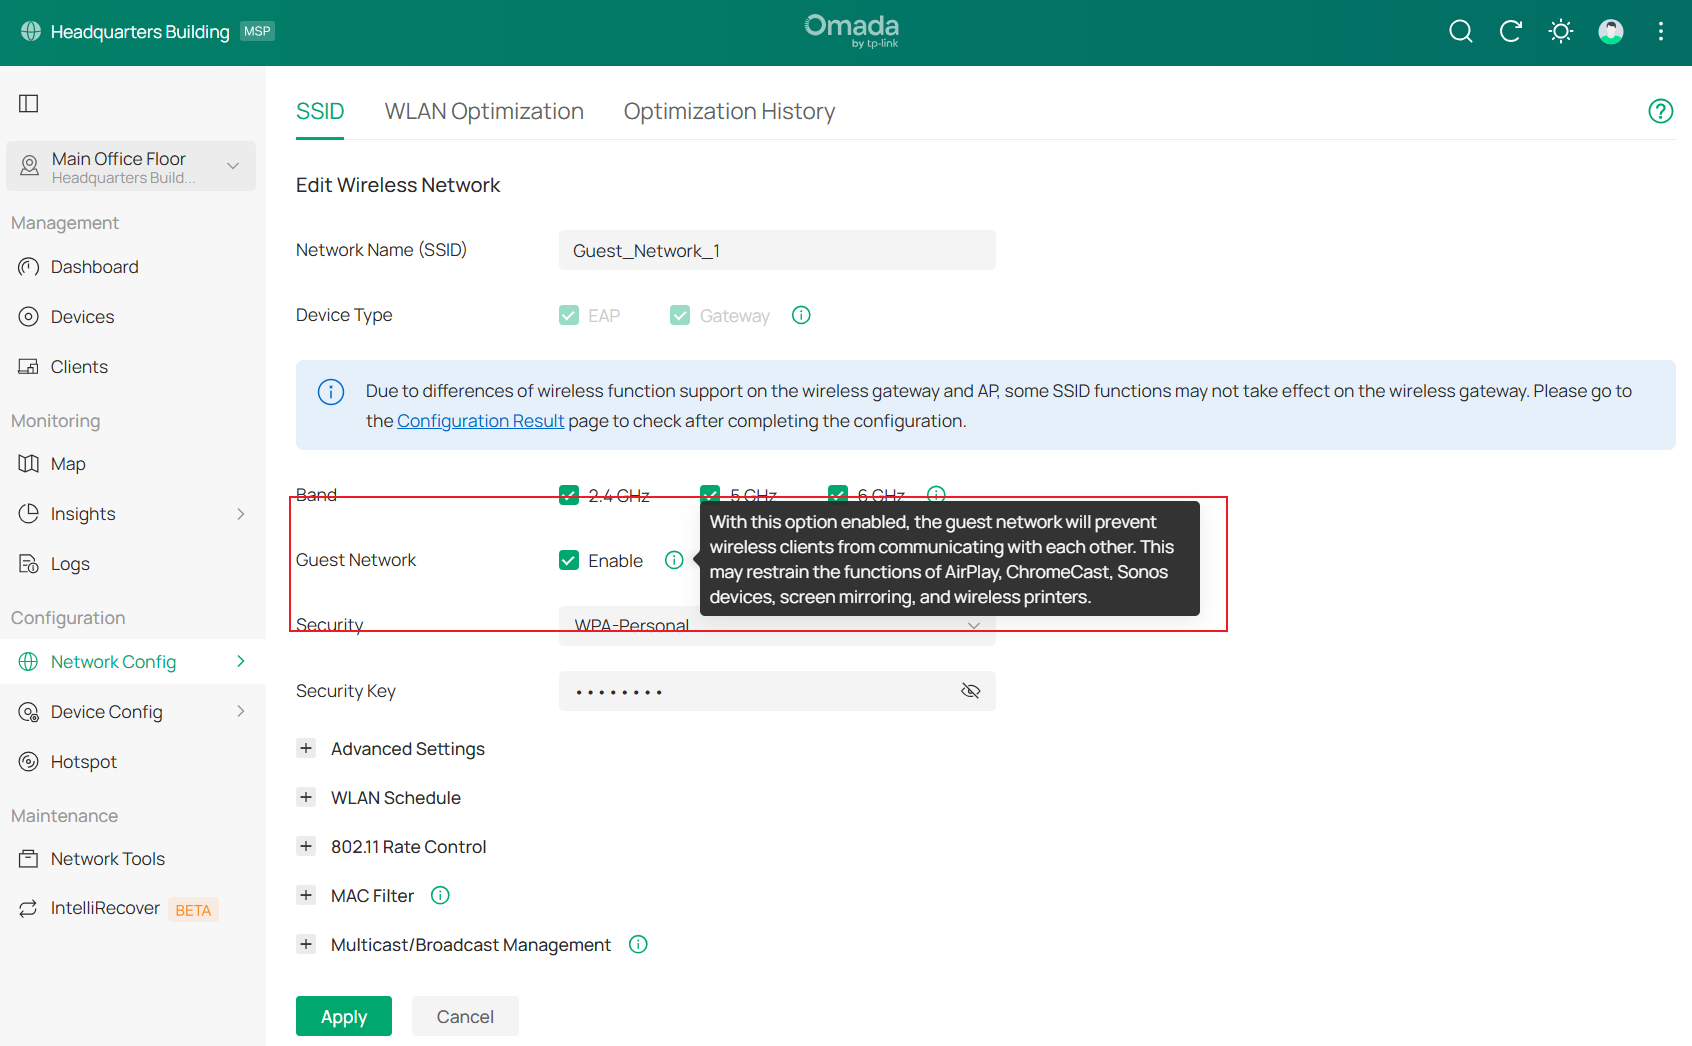The image size is (1692, 1046).
Task: Click the help question mark icon
Action: [1660, 111]
